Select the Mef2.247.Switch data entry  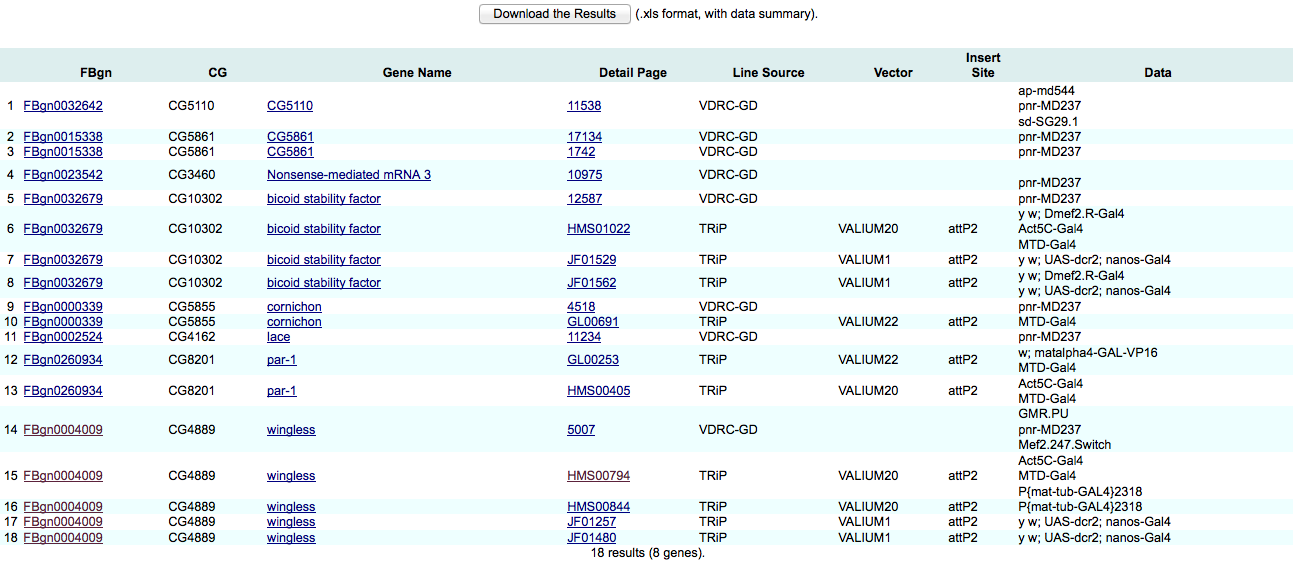pos(1064,445)
